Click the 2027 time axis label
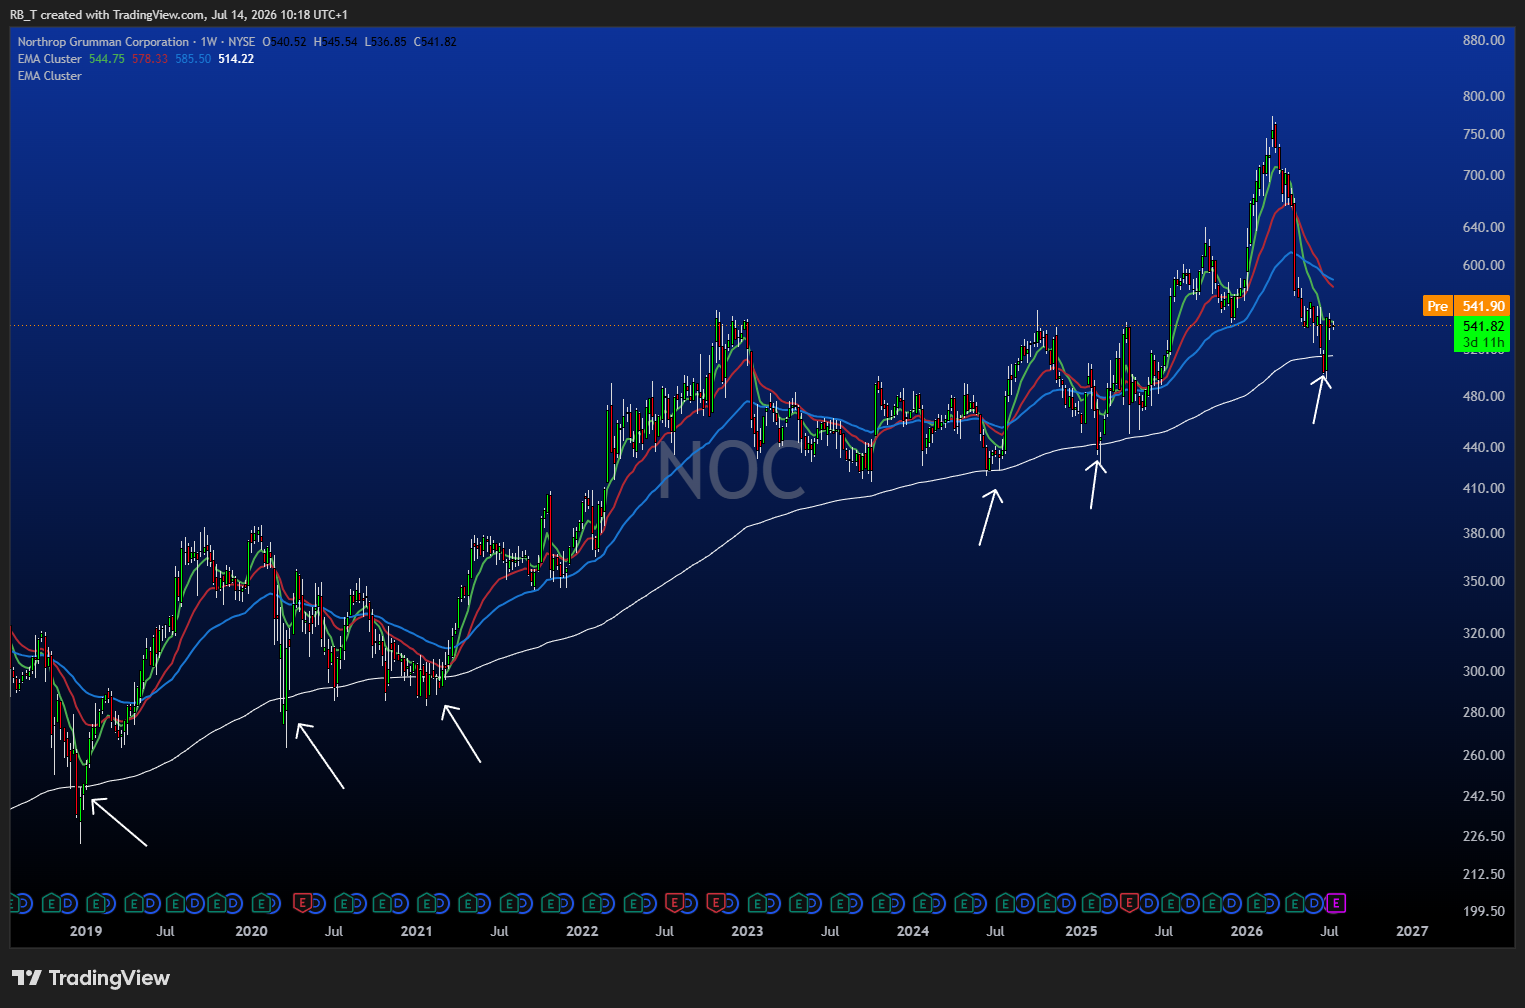Image resolution: width=1525 pixels, height=1008 pixels. pos(1412,931)
